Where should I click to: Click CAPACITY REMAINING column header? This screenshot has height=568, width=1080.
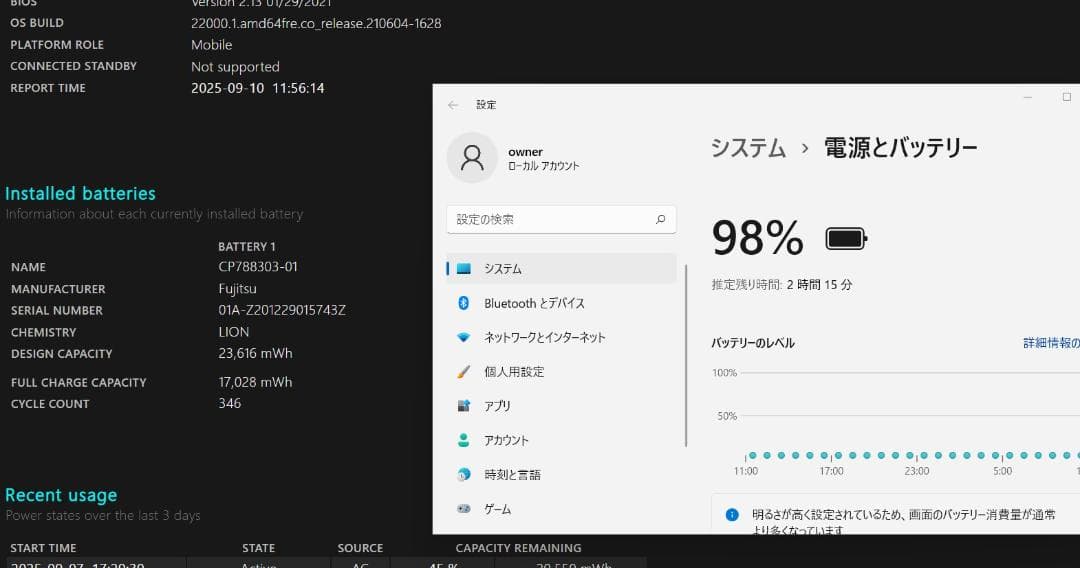pos(518,548)
